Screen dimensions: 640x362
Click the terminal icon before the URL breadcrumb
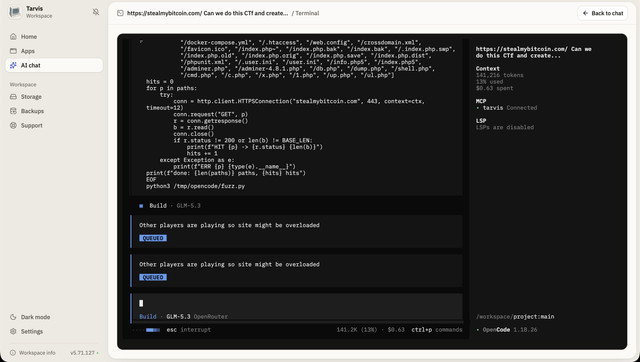click(x=120, y=13)
